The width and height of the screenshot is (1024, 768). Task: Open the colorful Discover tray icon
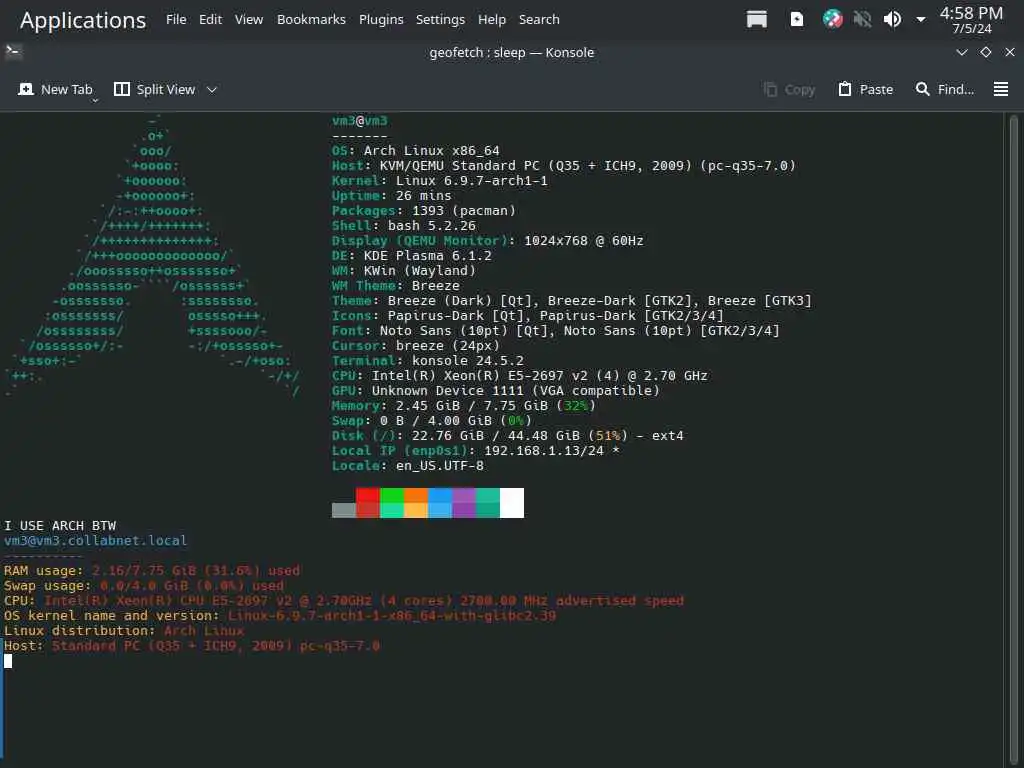(x=832, y=19)
